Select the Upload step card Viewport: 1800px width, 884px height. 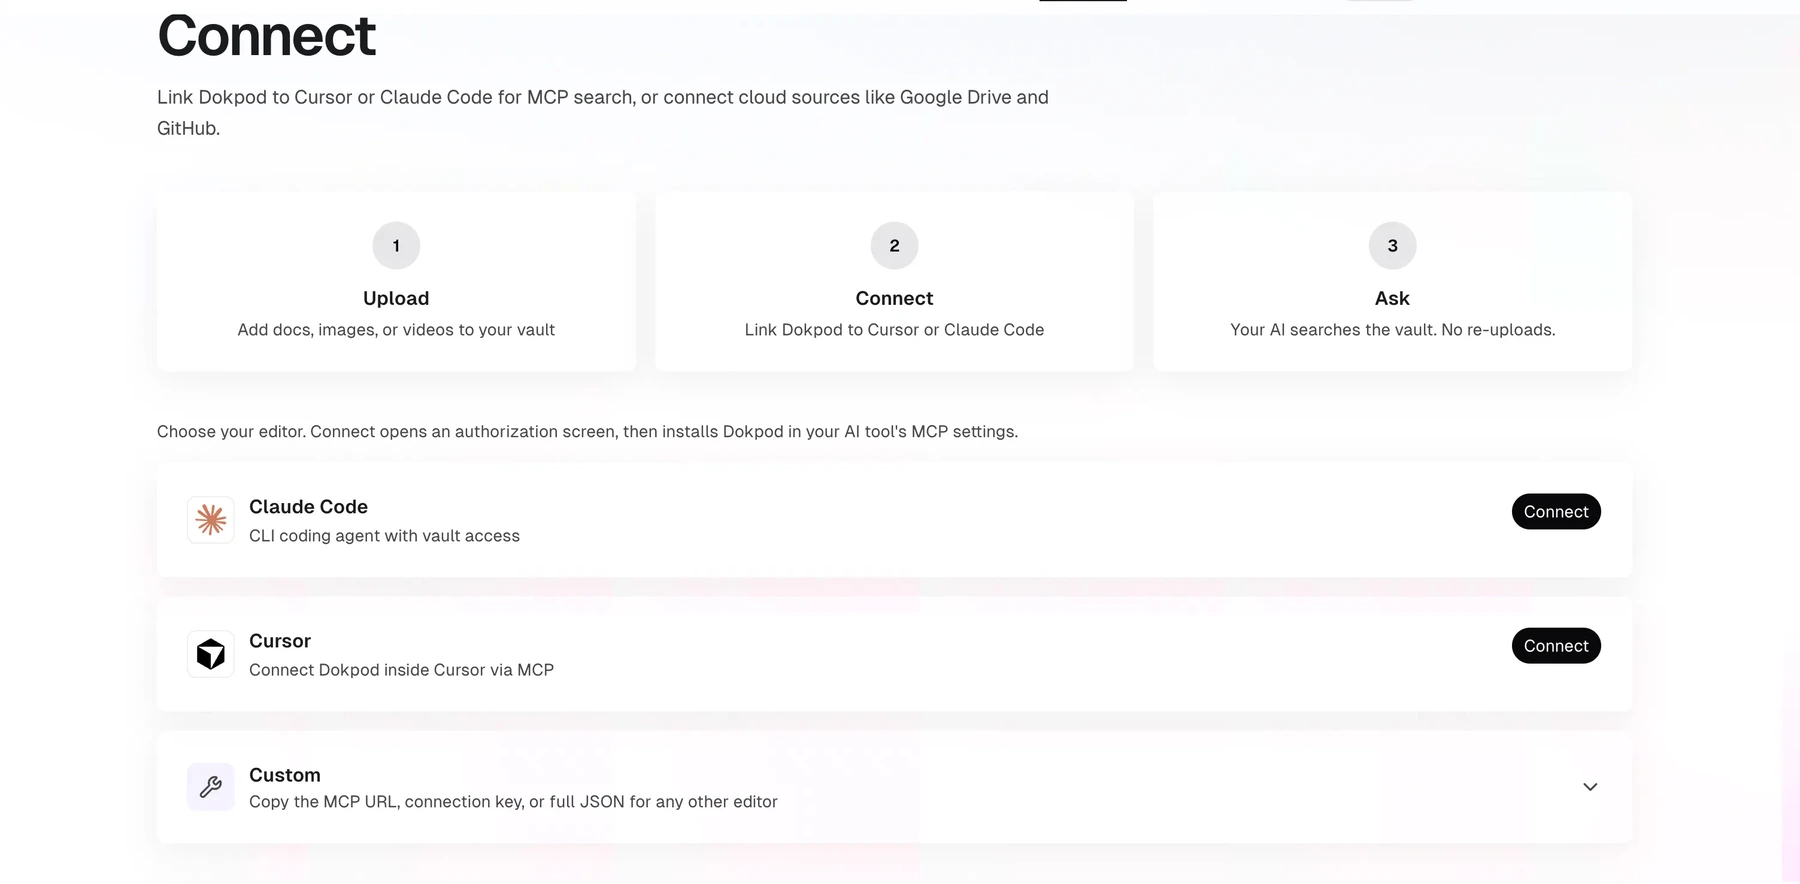(396, 282)
